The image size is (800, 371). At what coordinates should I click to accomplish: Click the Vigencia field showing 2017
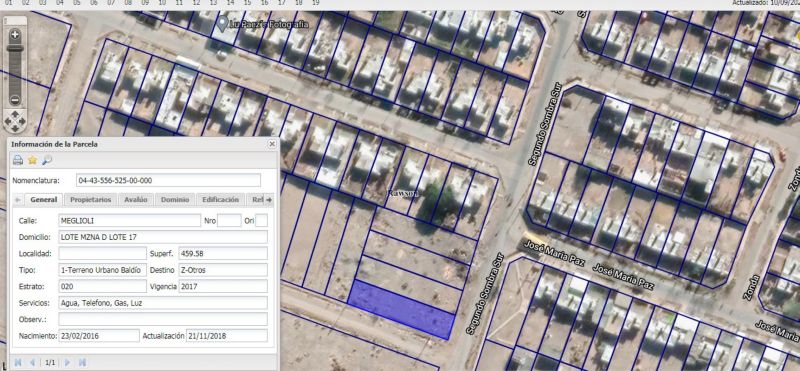(x=223, y=286)
